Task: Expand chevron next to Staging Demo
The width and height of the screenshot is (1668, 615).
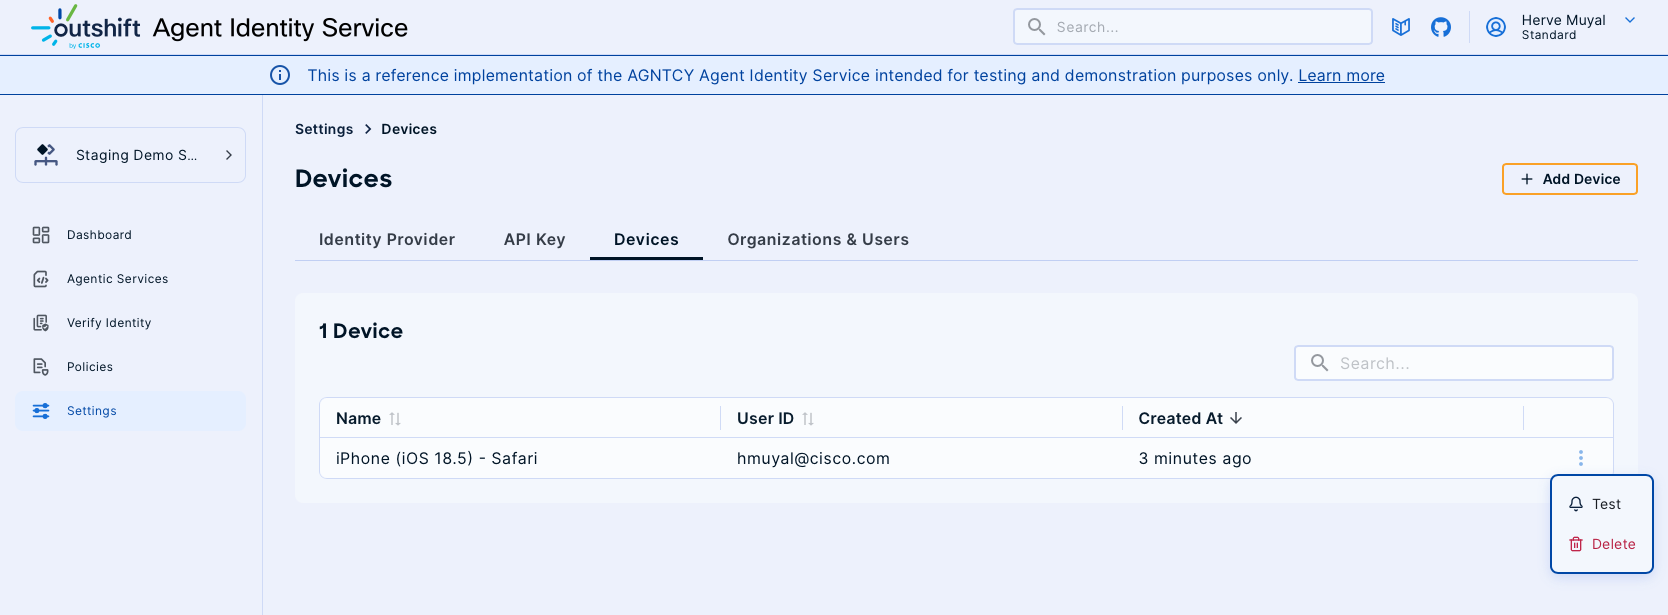Action: point(229,155)
